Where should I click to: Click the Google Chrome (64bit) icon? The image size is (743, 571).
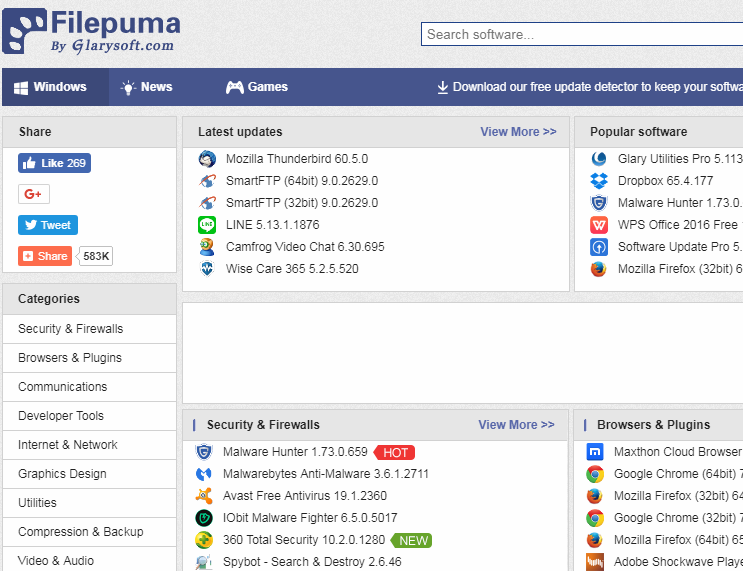(x=595, y=474)
